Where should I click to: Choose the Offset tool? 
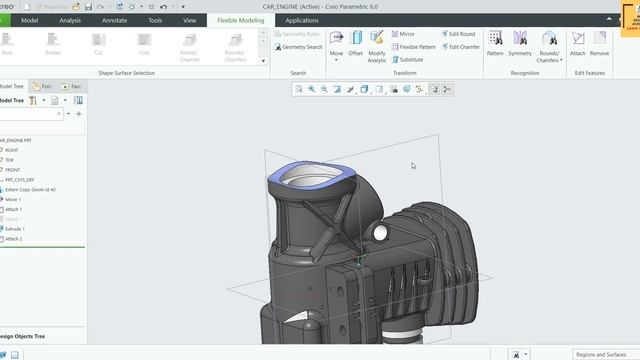[x=356, y=42]
